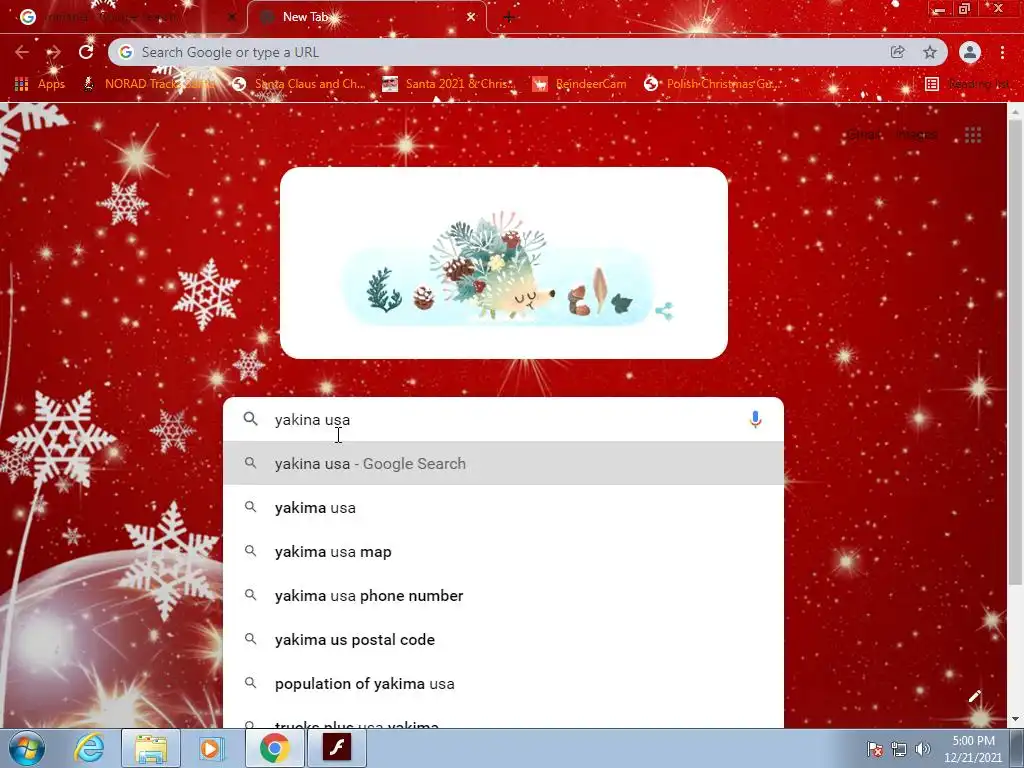Open ReindeerCam bookmark
This screenshot has height=768, width=1024.
(x=579, y=84)
